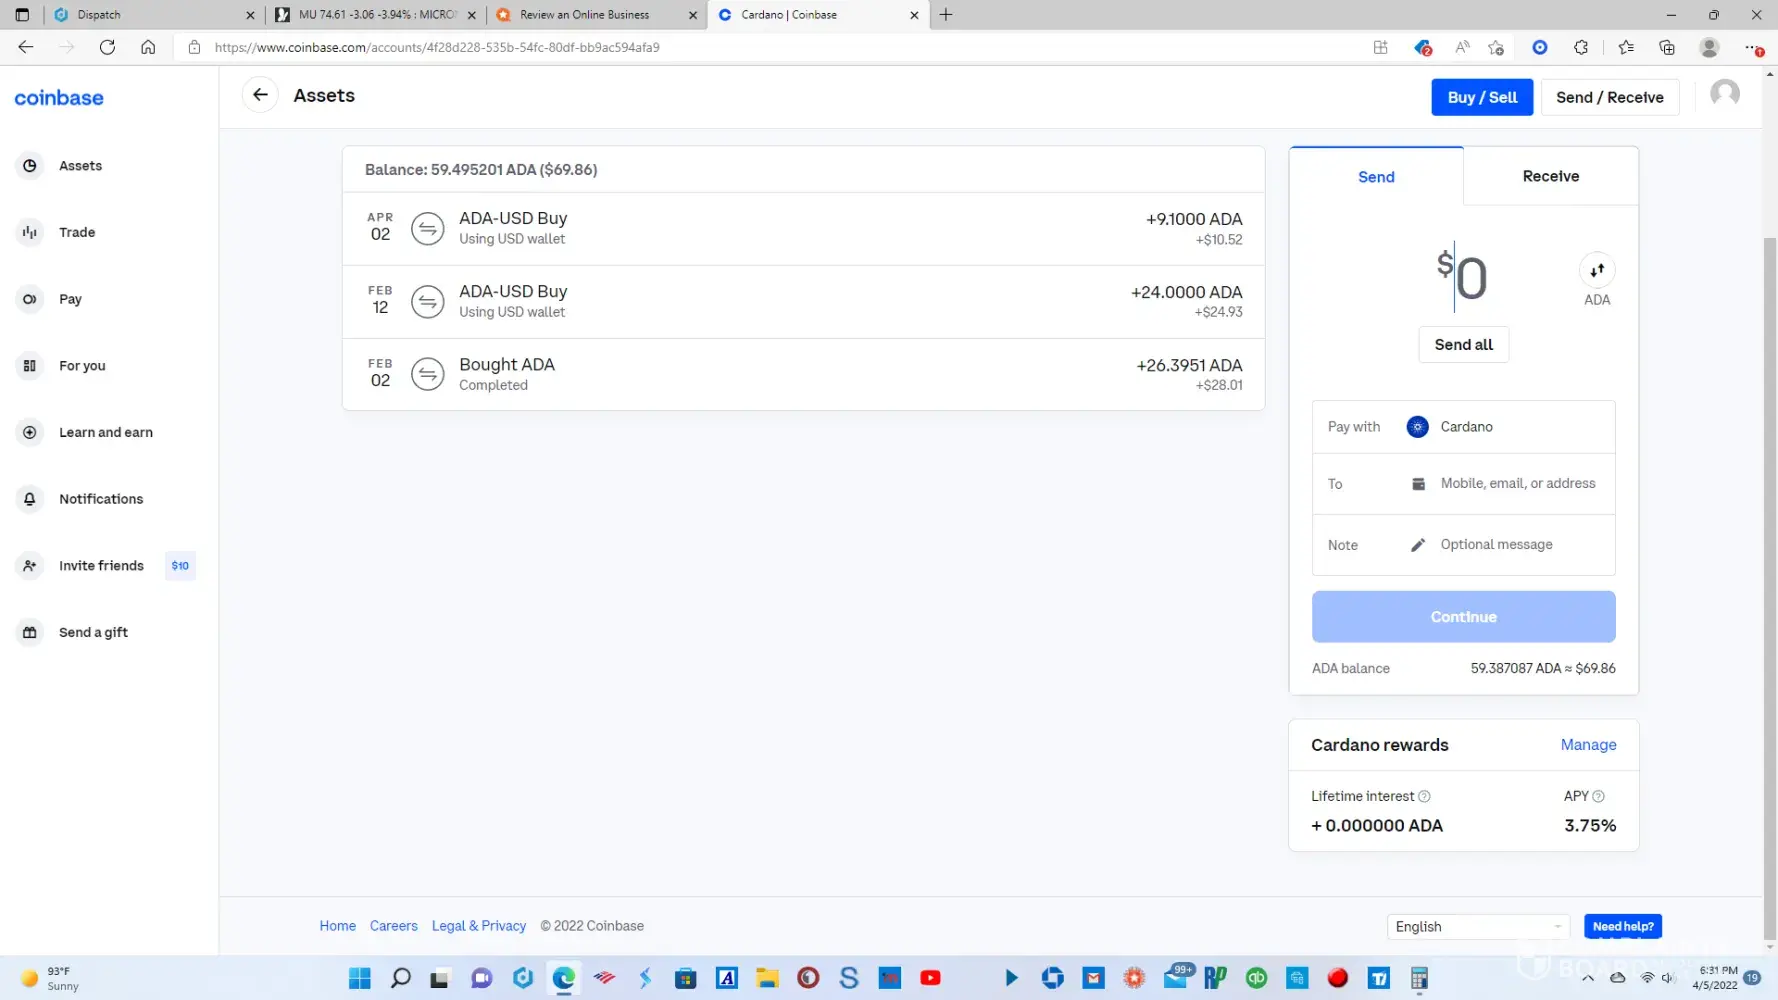Open File Explorer from the taskbar
The image size is (1778, 1000).
pos(767,978)
